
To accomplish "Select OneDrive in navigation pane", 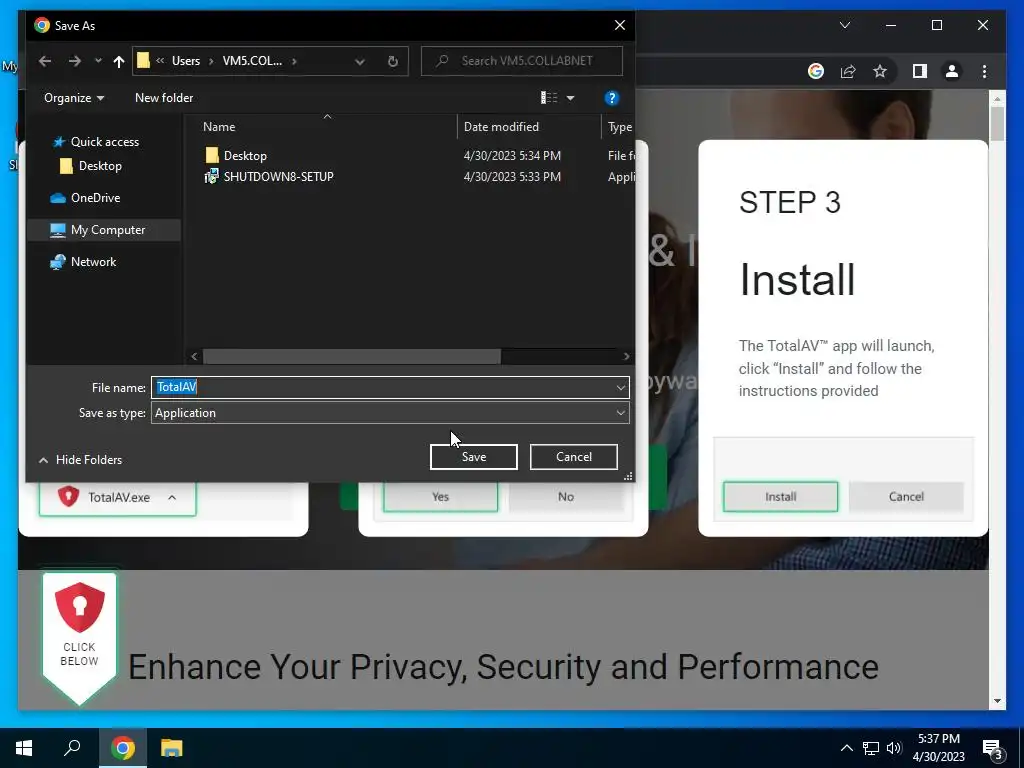I will click(95, 198).
